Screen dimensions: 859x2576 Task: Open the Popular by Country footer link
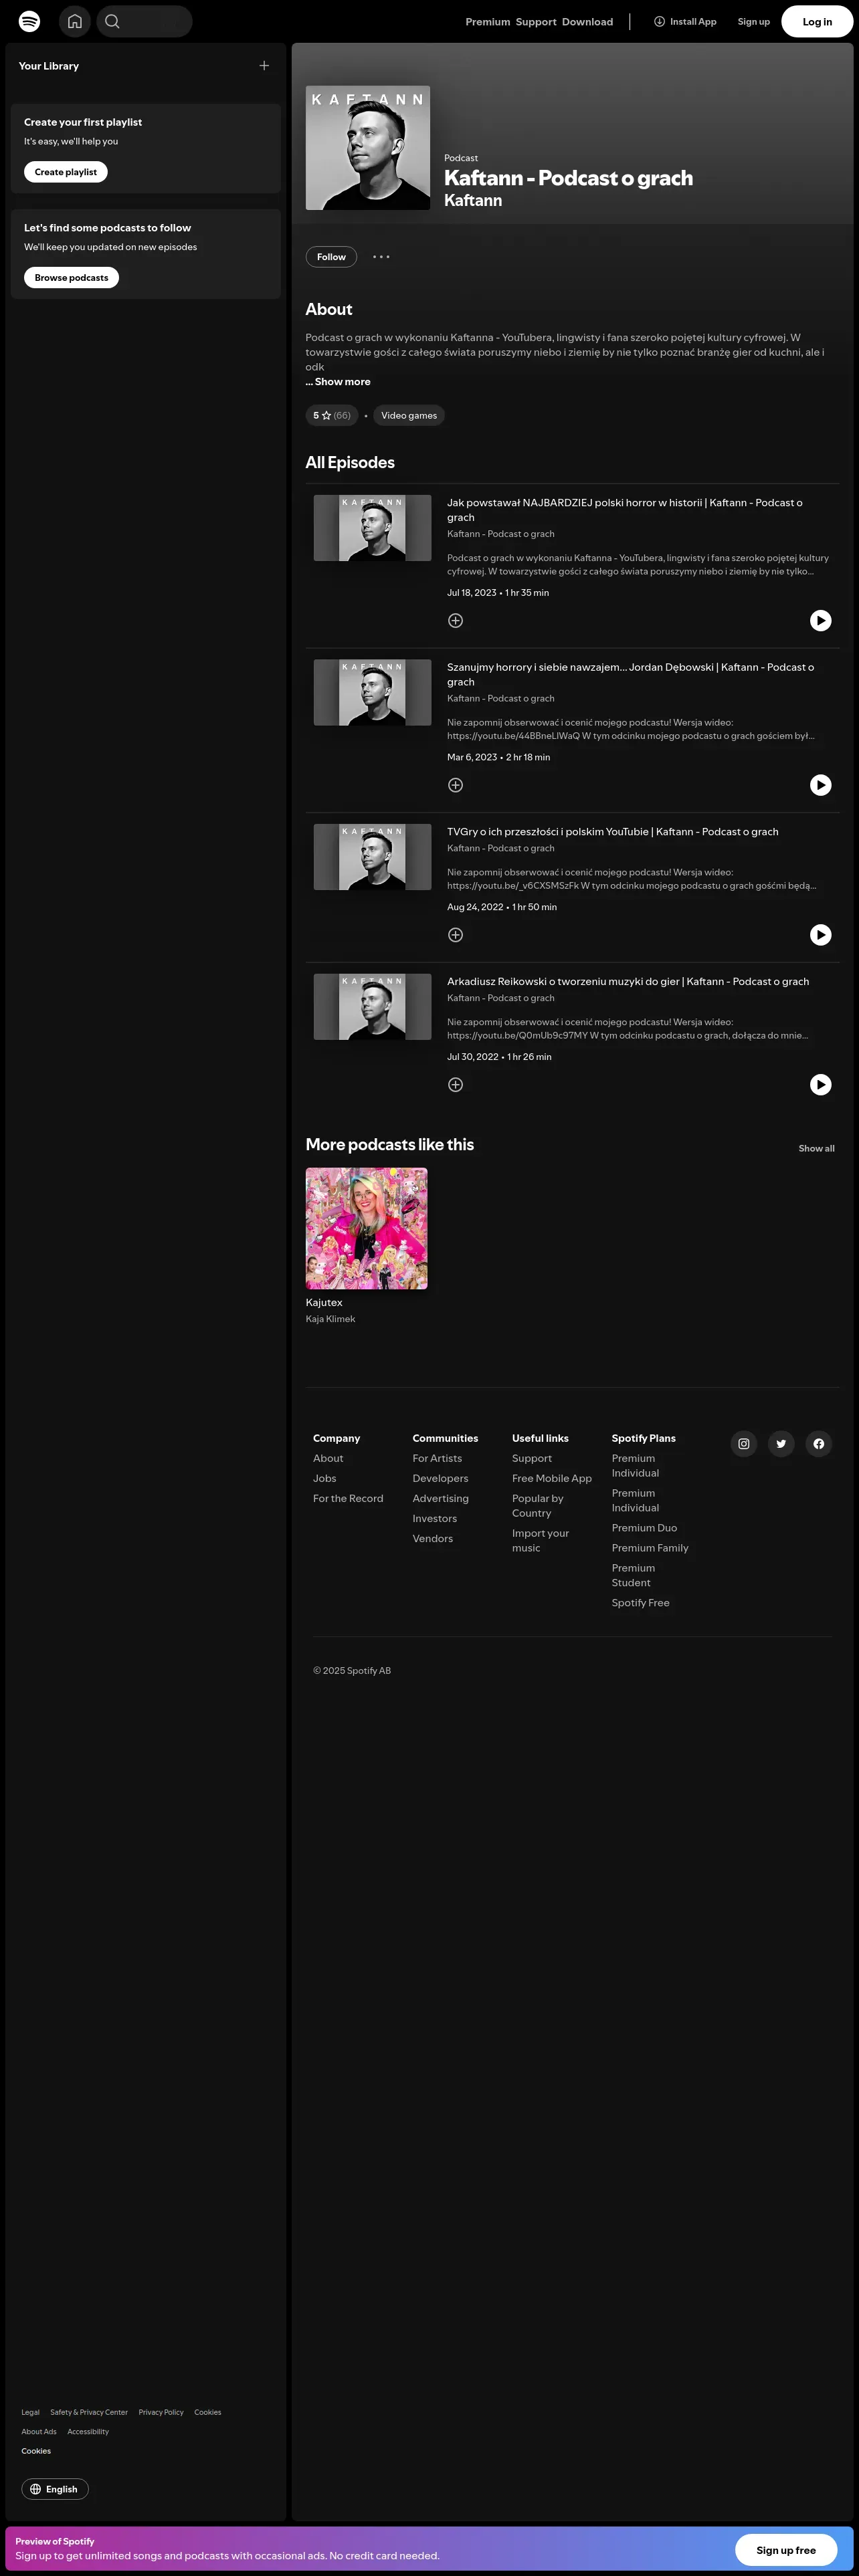(x=538, y=1506)
